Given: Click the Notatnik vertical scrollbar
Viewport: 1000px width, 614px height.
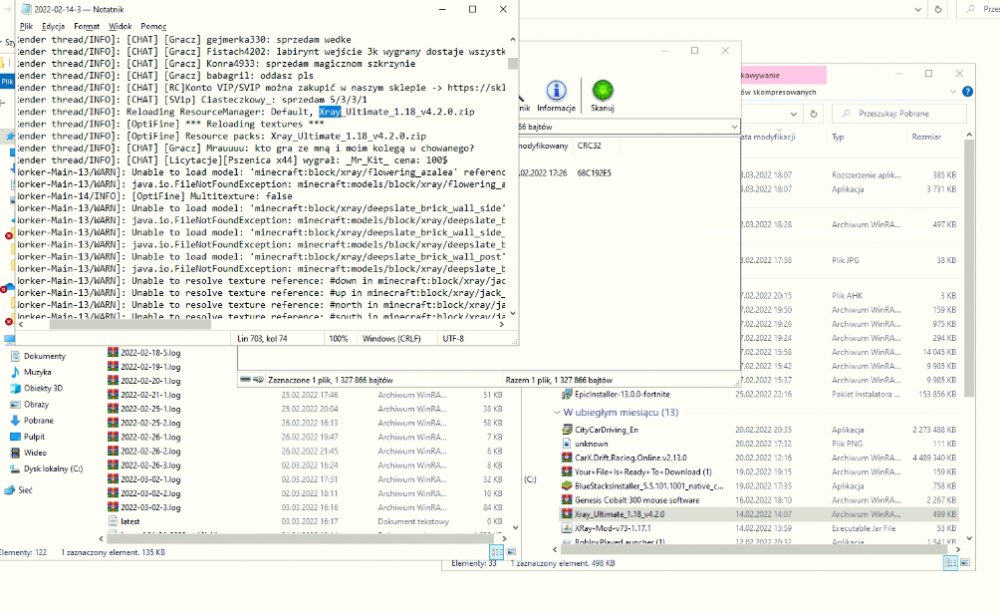Looking at the screenshot, I should pos(513,180).
